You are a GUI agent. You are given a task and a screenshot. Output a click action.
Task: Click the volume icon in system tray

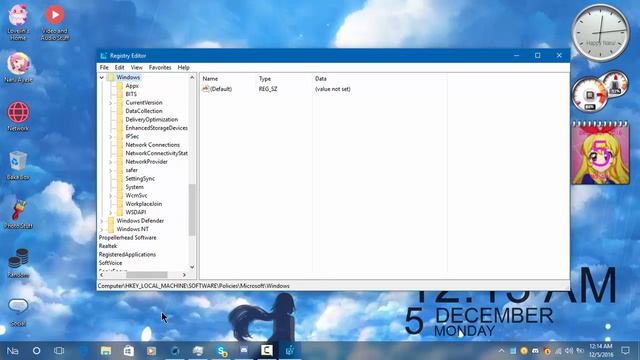coord(569,351)
